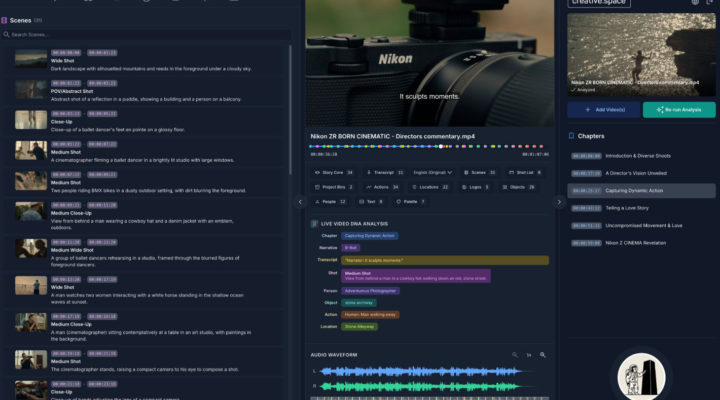
Task: Select the Capturing Dynamic Action chapter
Action: [x=641, y=191]
